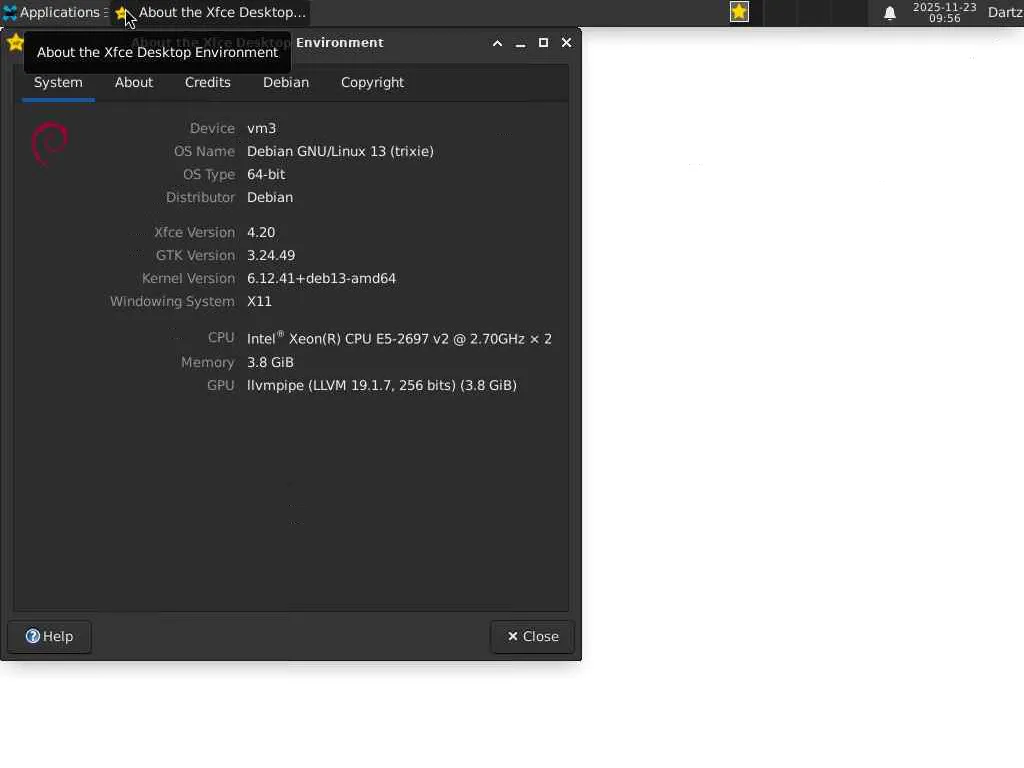Click the roll-up arrow in title bar
Image resolution: width=1024 pixels, height=768 pixels.
tap(497, 43)
